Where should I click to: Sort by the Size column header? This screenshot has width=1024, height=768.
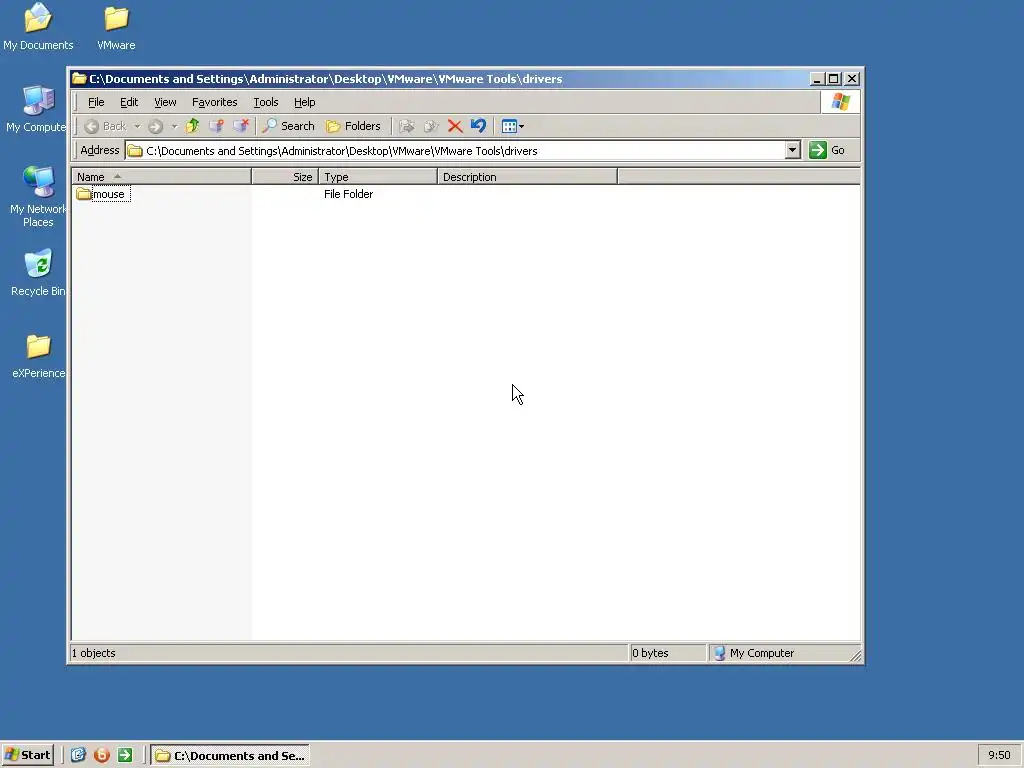[x=285, y=177]
